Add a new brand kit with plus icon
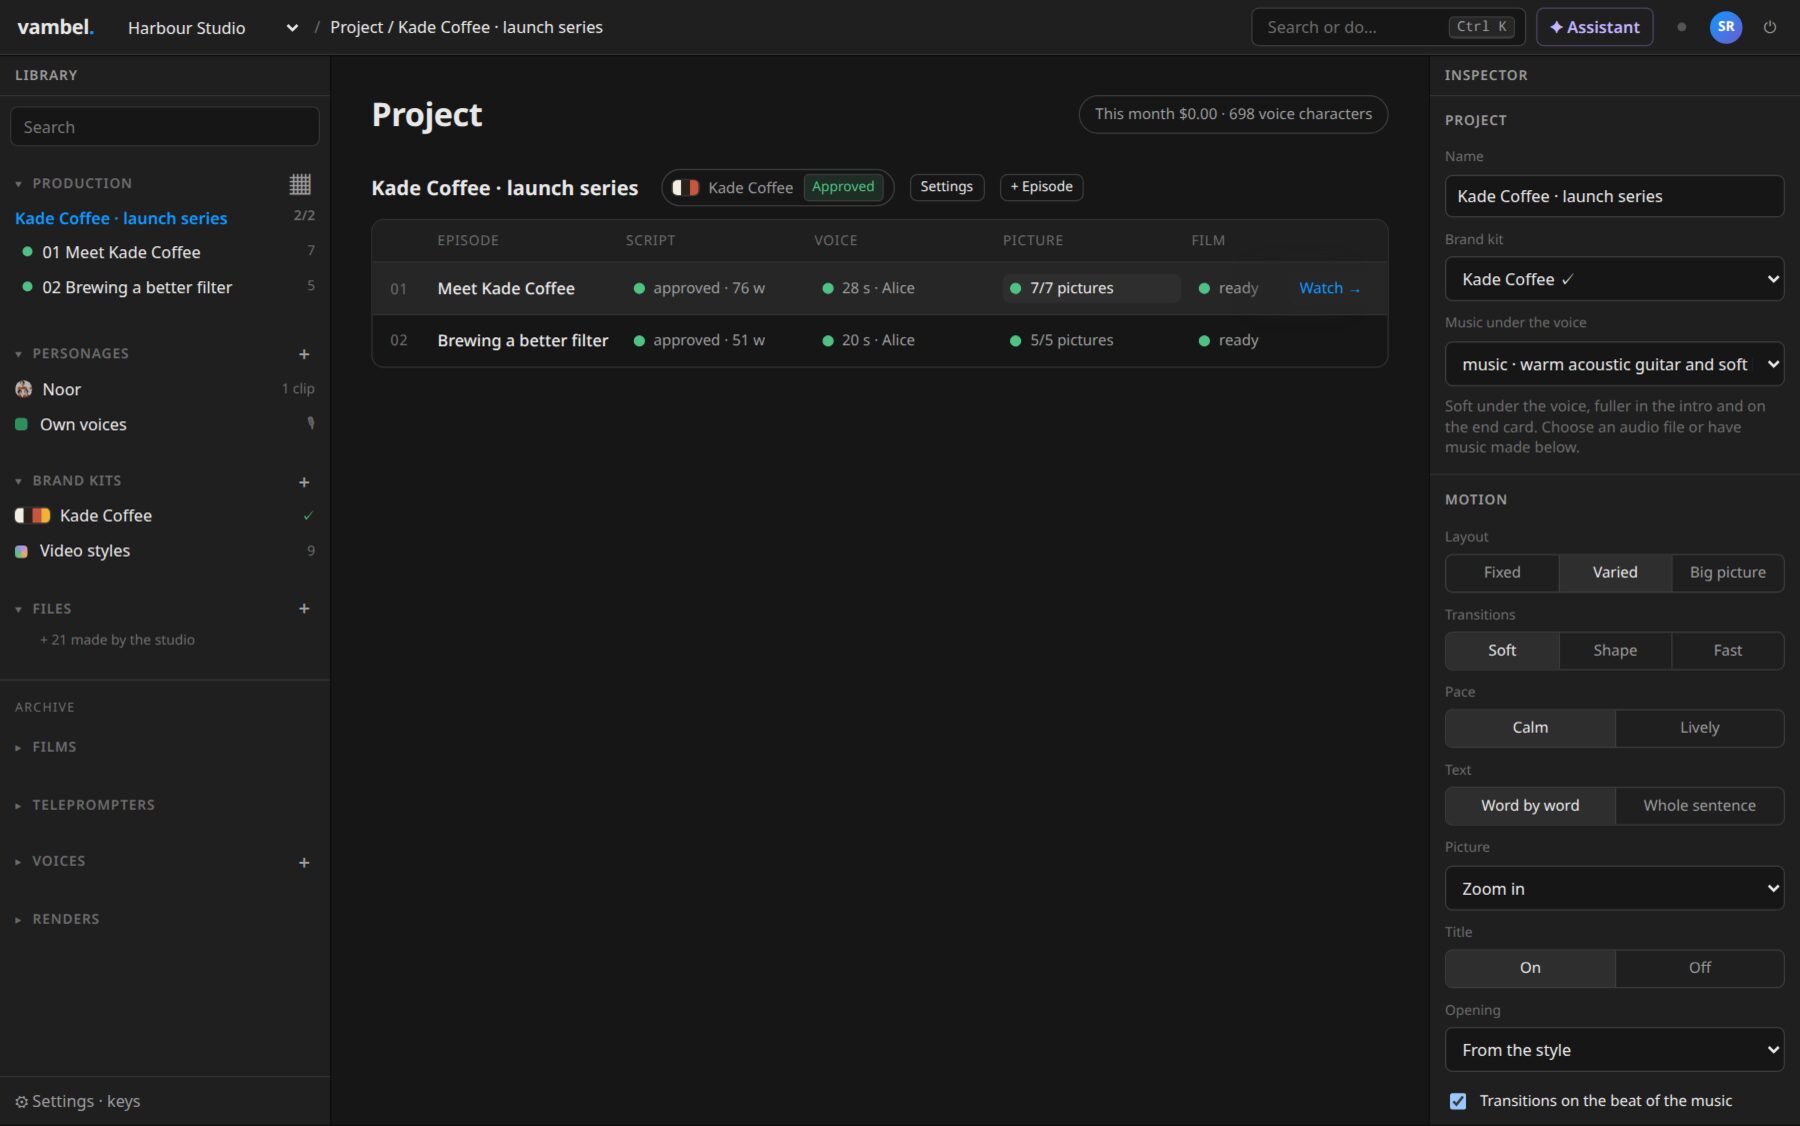The width and height of the screenshot is (1800, 1126). pos(304,482)
